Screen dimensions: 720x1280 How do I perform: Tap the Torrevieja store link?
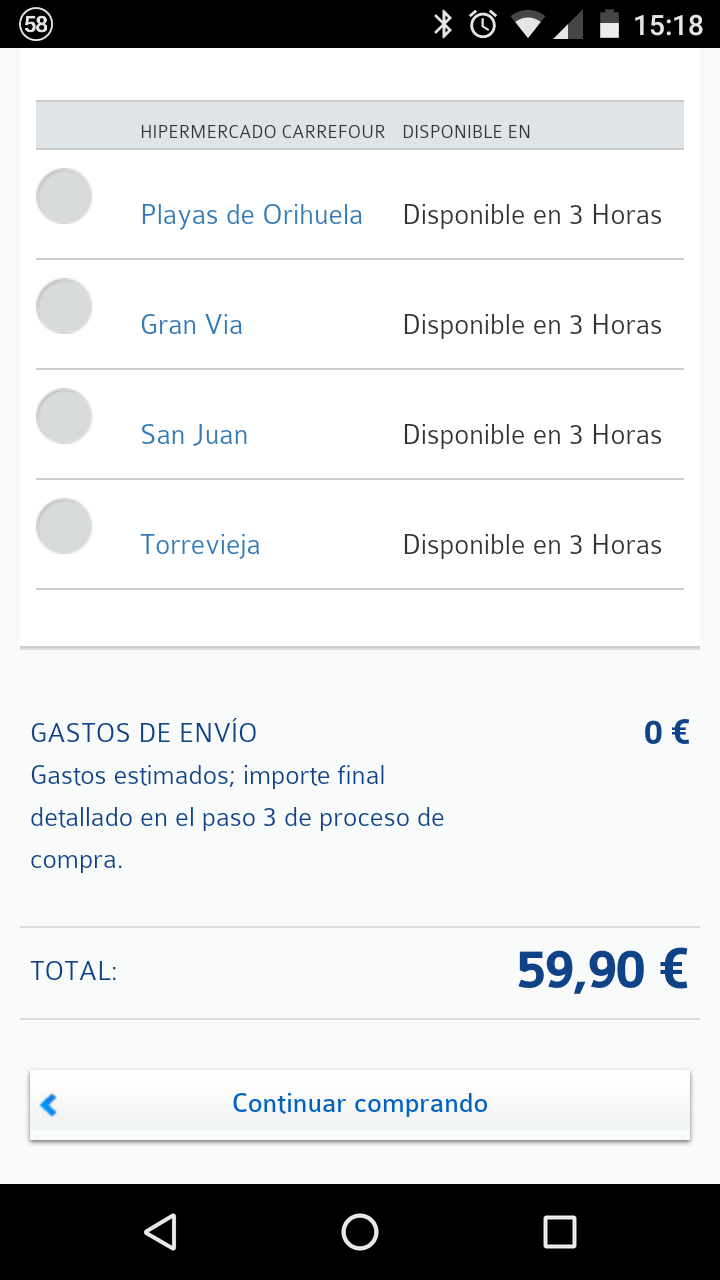(200, 545)
